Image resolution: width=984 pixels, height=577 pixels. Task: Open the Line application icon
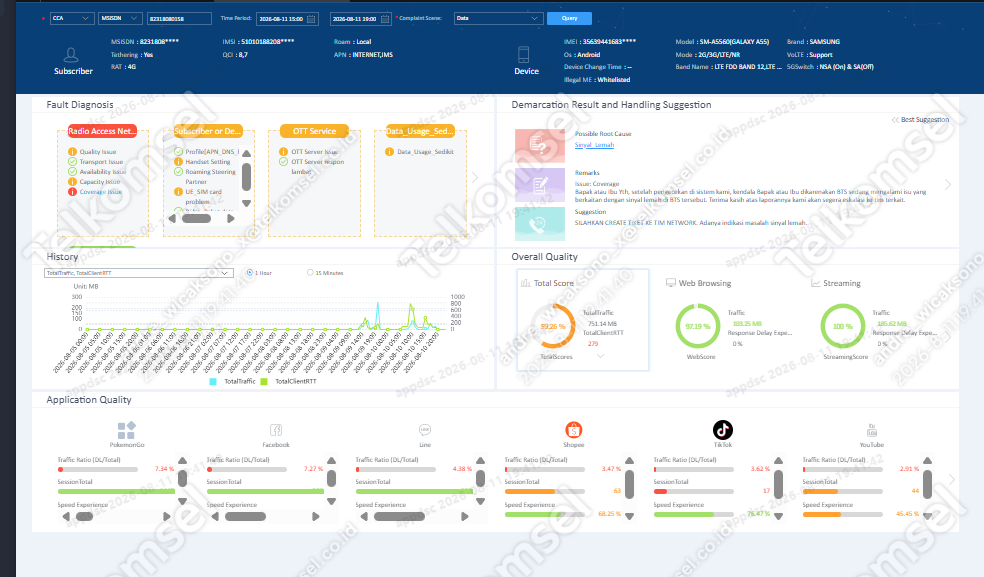coord(425,430)
